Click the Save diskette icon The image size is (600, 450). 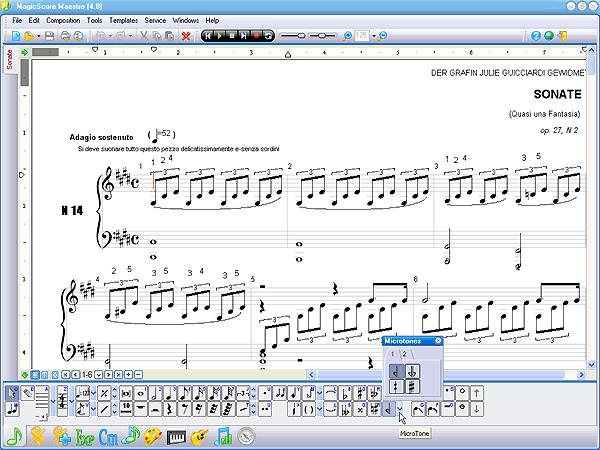[x=49, y=36]
